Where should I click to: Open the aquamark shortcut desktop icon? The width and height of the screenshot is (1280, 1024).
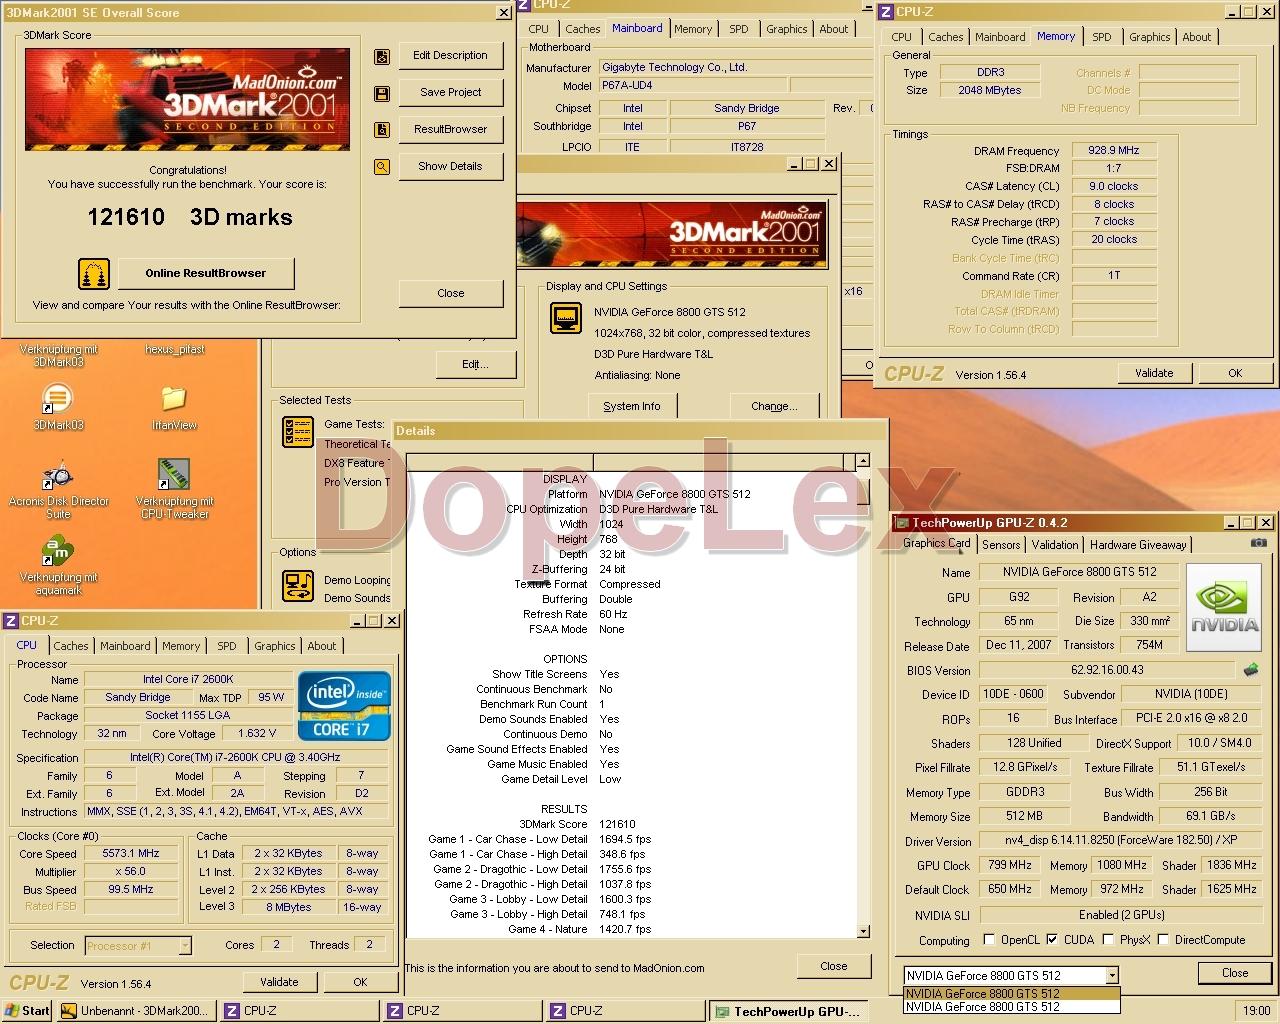(x=57, y=551)
